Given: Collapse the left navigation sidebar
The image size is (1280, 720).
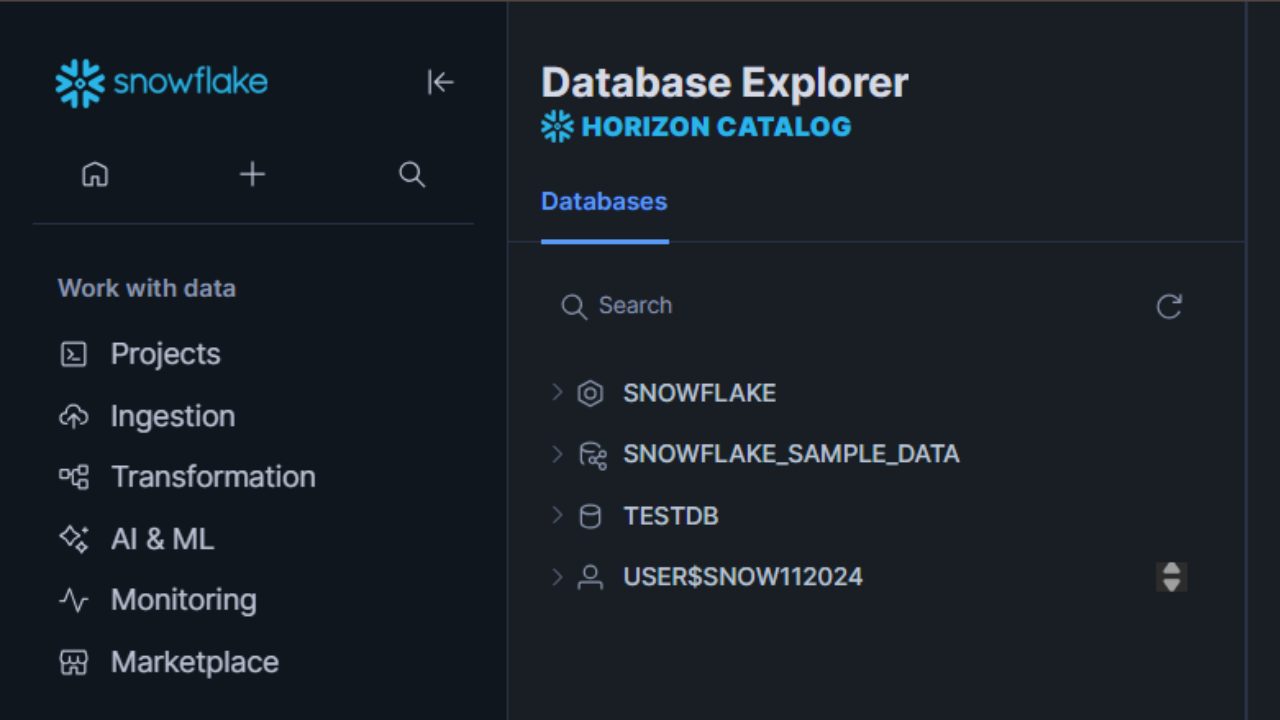Looking at the screenshot, I should [441, 82].
